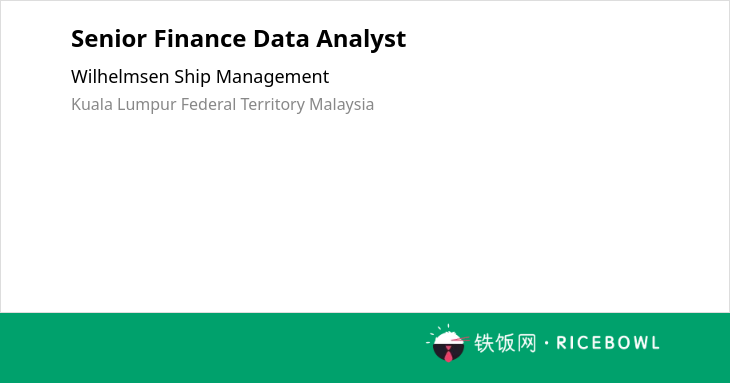Click the word Analyst in the title
Viewport: 730px width, 383px height.
[361, 40]
